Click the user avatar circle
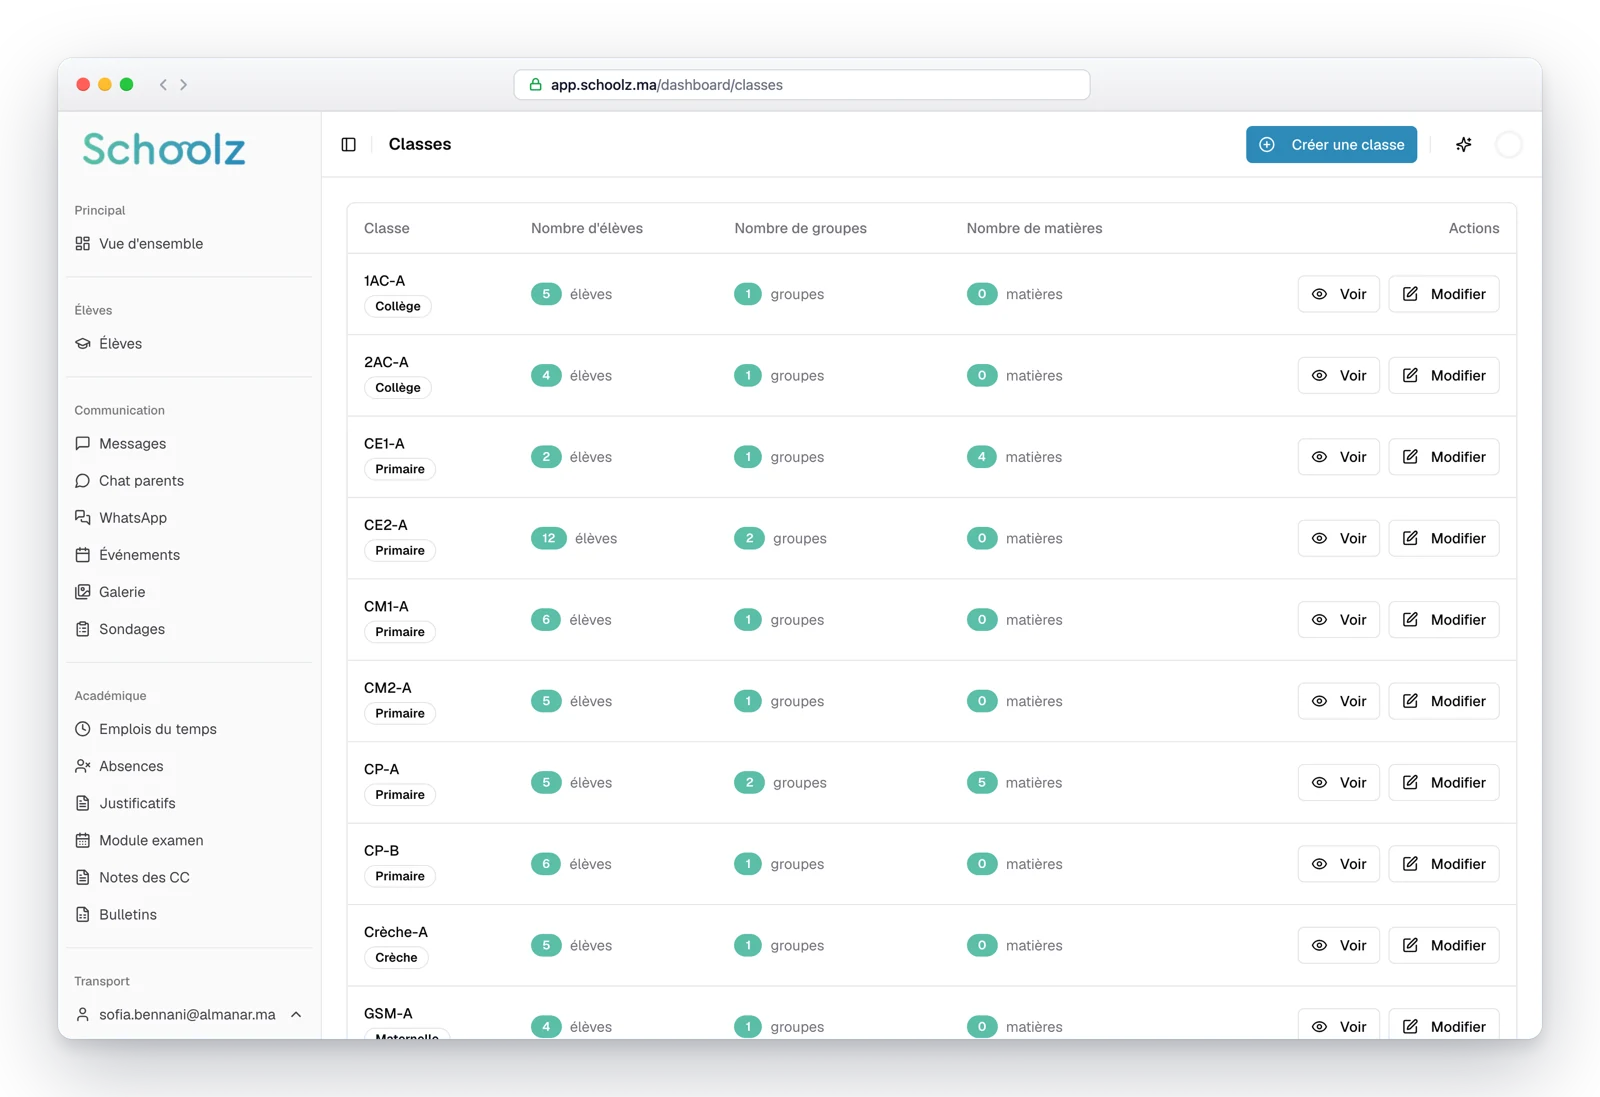 [x=1508, y=144]
